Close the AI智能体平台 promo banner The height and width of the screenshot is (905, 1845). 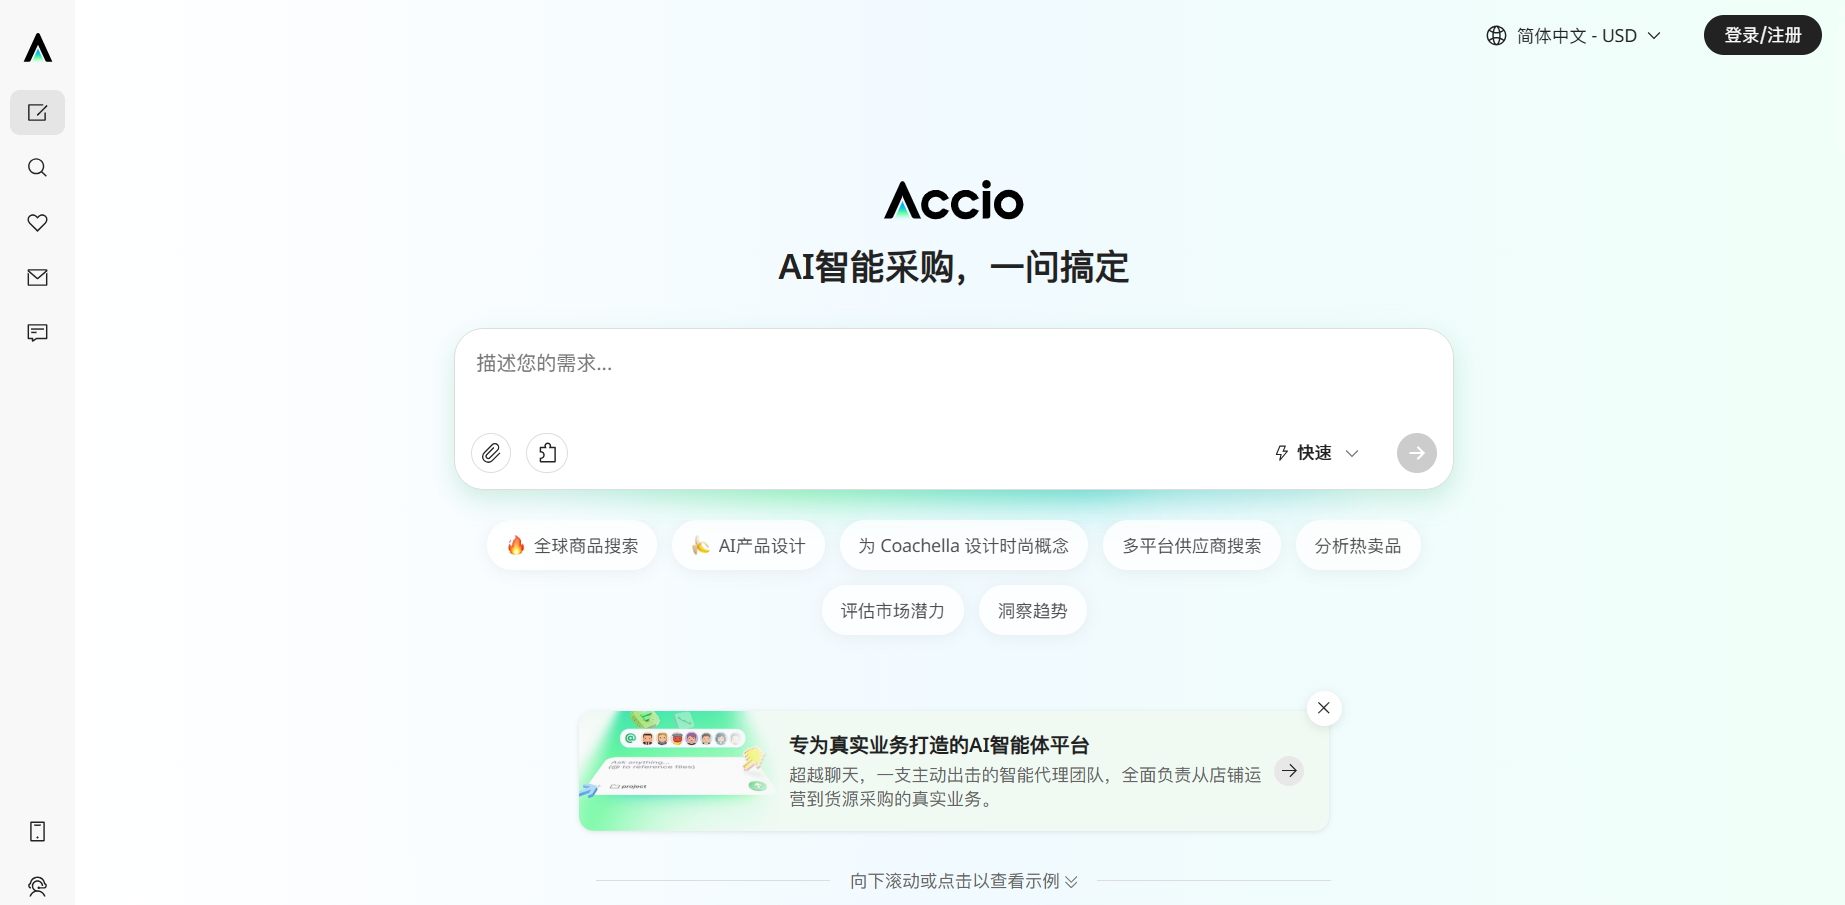click(1324, 708)
